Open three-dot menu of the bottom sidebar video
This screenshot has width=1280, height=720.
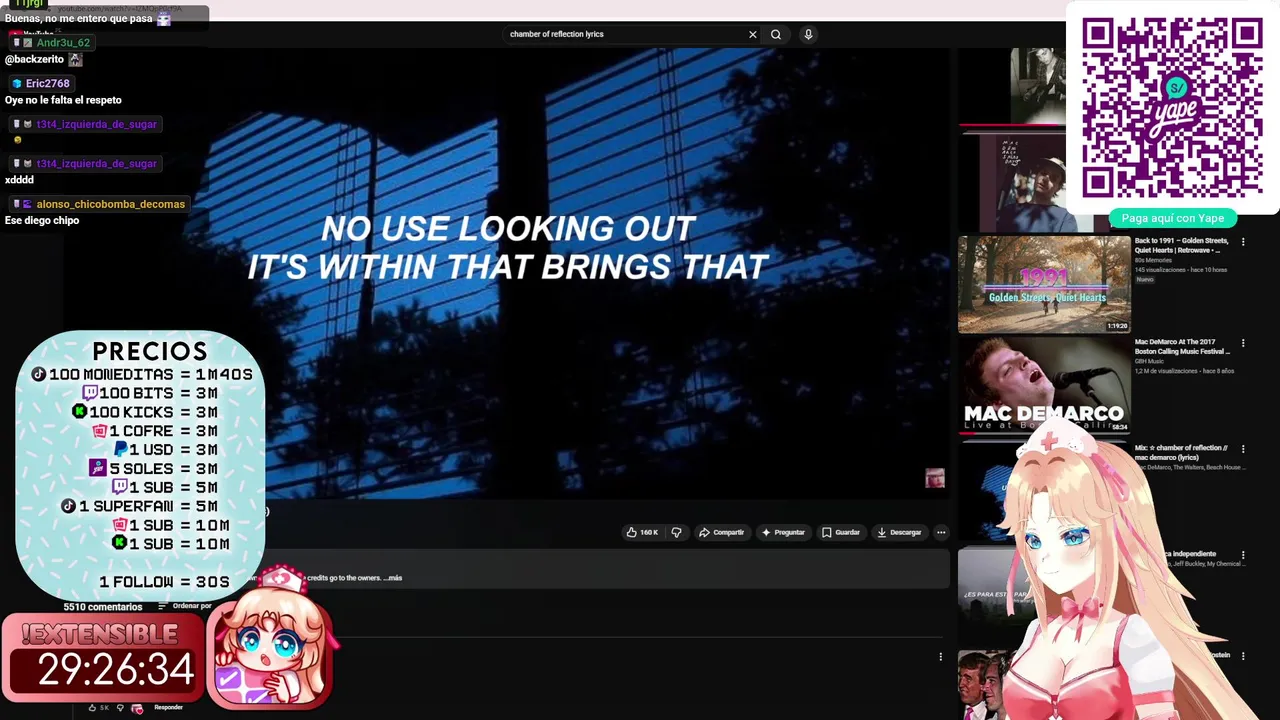(1243, 656)
